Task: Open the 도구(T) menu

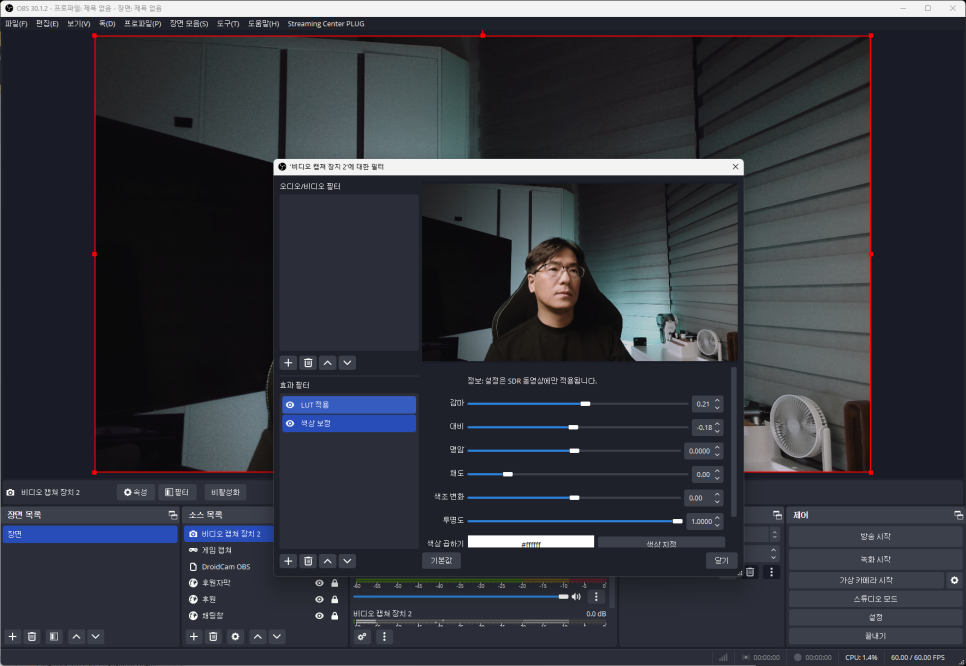Action: point(228,23)
